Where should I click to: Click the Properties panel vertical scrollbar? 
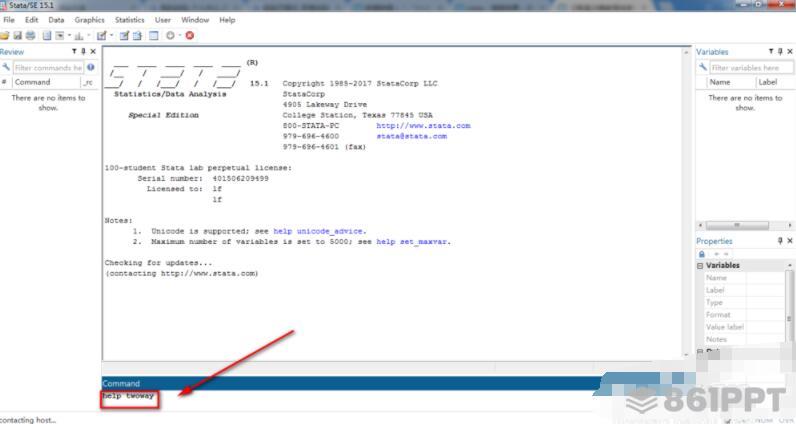coord(789,307)
